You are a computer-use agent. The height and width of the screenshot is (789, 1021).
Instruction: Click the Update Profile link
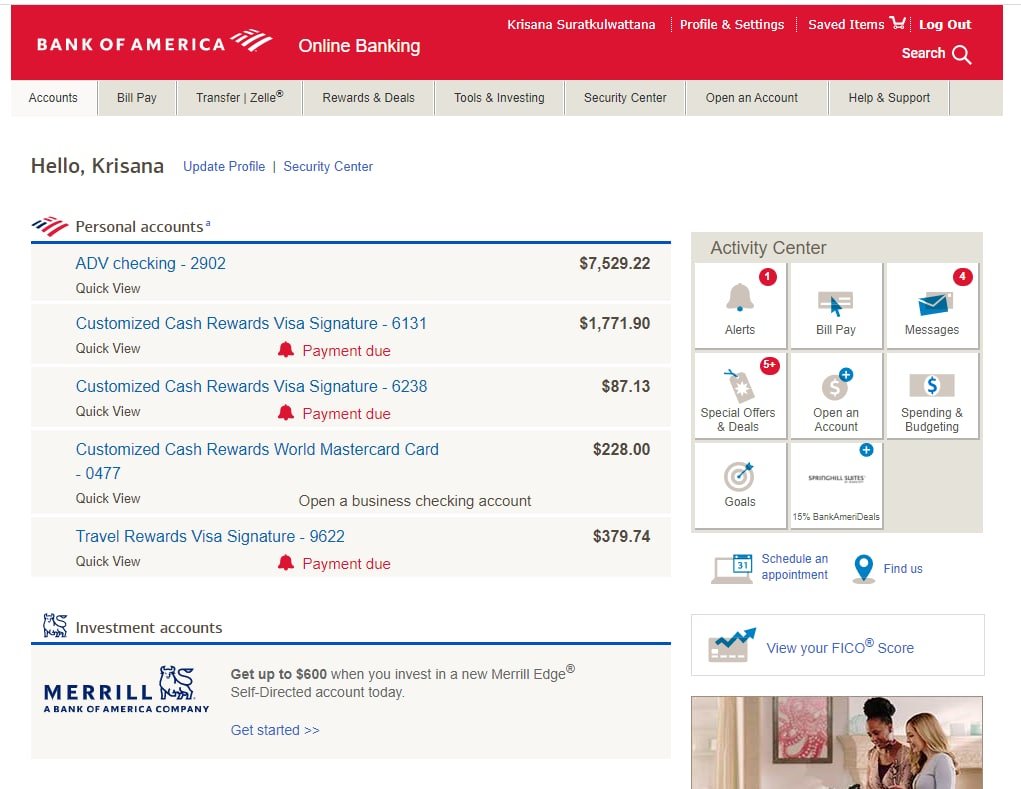tap(224, 167)
